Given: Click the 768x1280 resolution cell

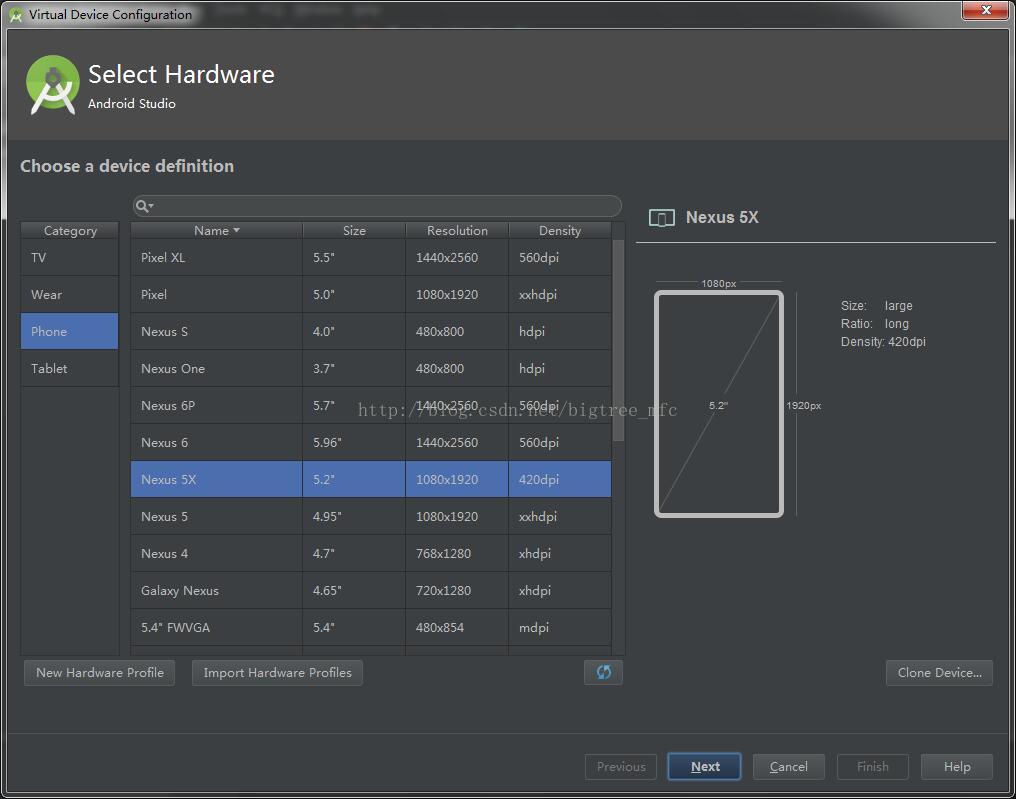Looking at the screenshot, I should (x=457, y=553).
